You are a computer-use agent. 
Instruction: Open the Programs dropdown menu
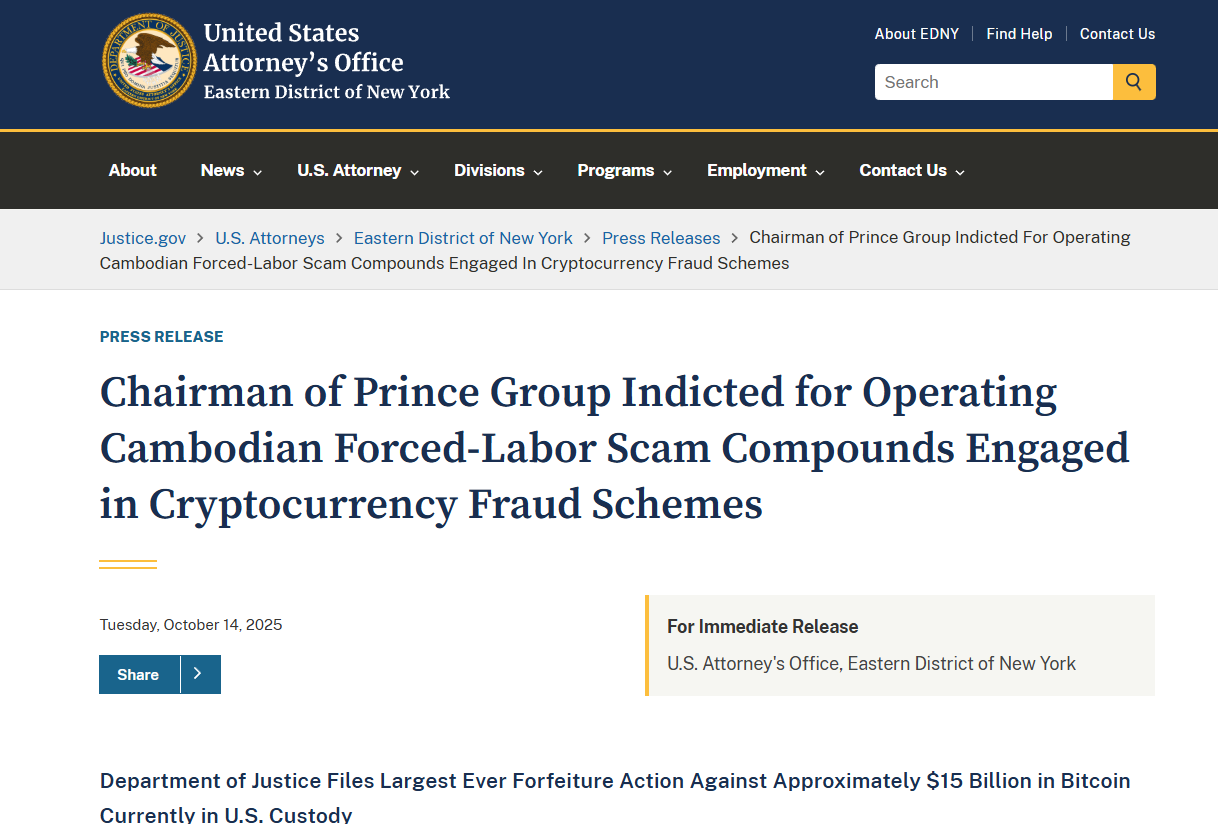[x=624, y=171]
